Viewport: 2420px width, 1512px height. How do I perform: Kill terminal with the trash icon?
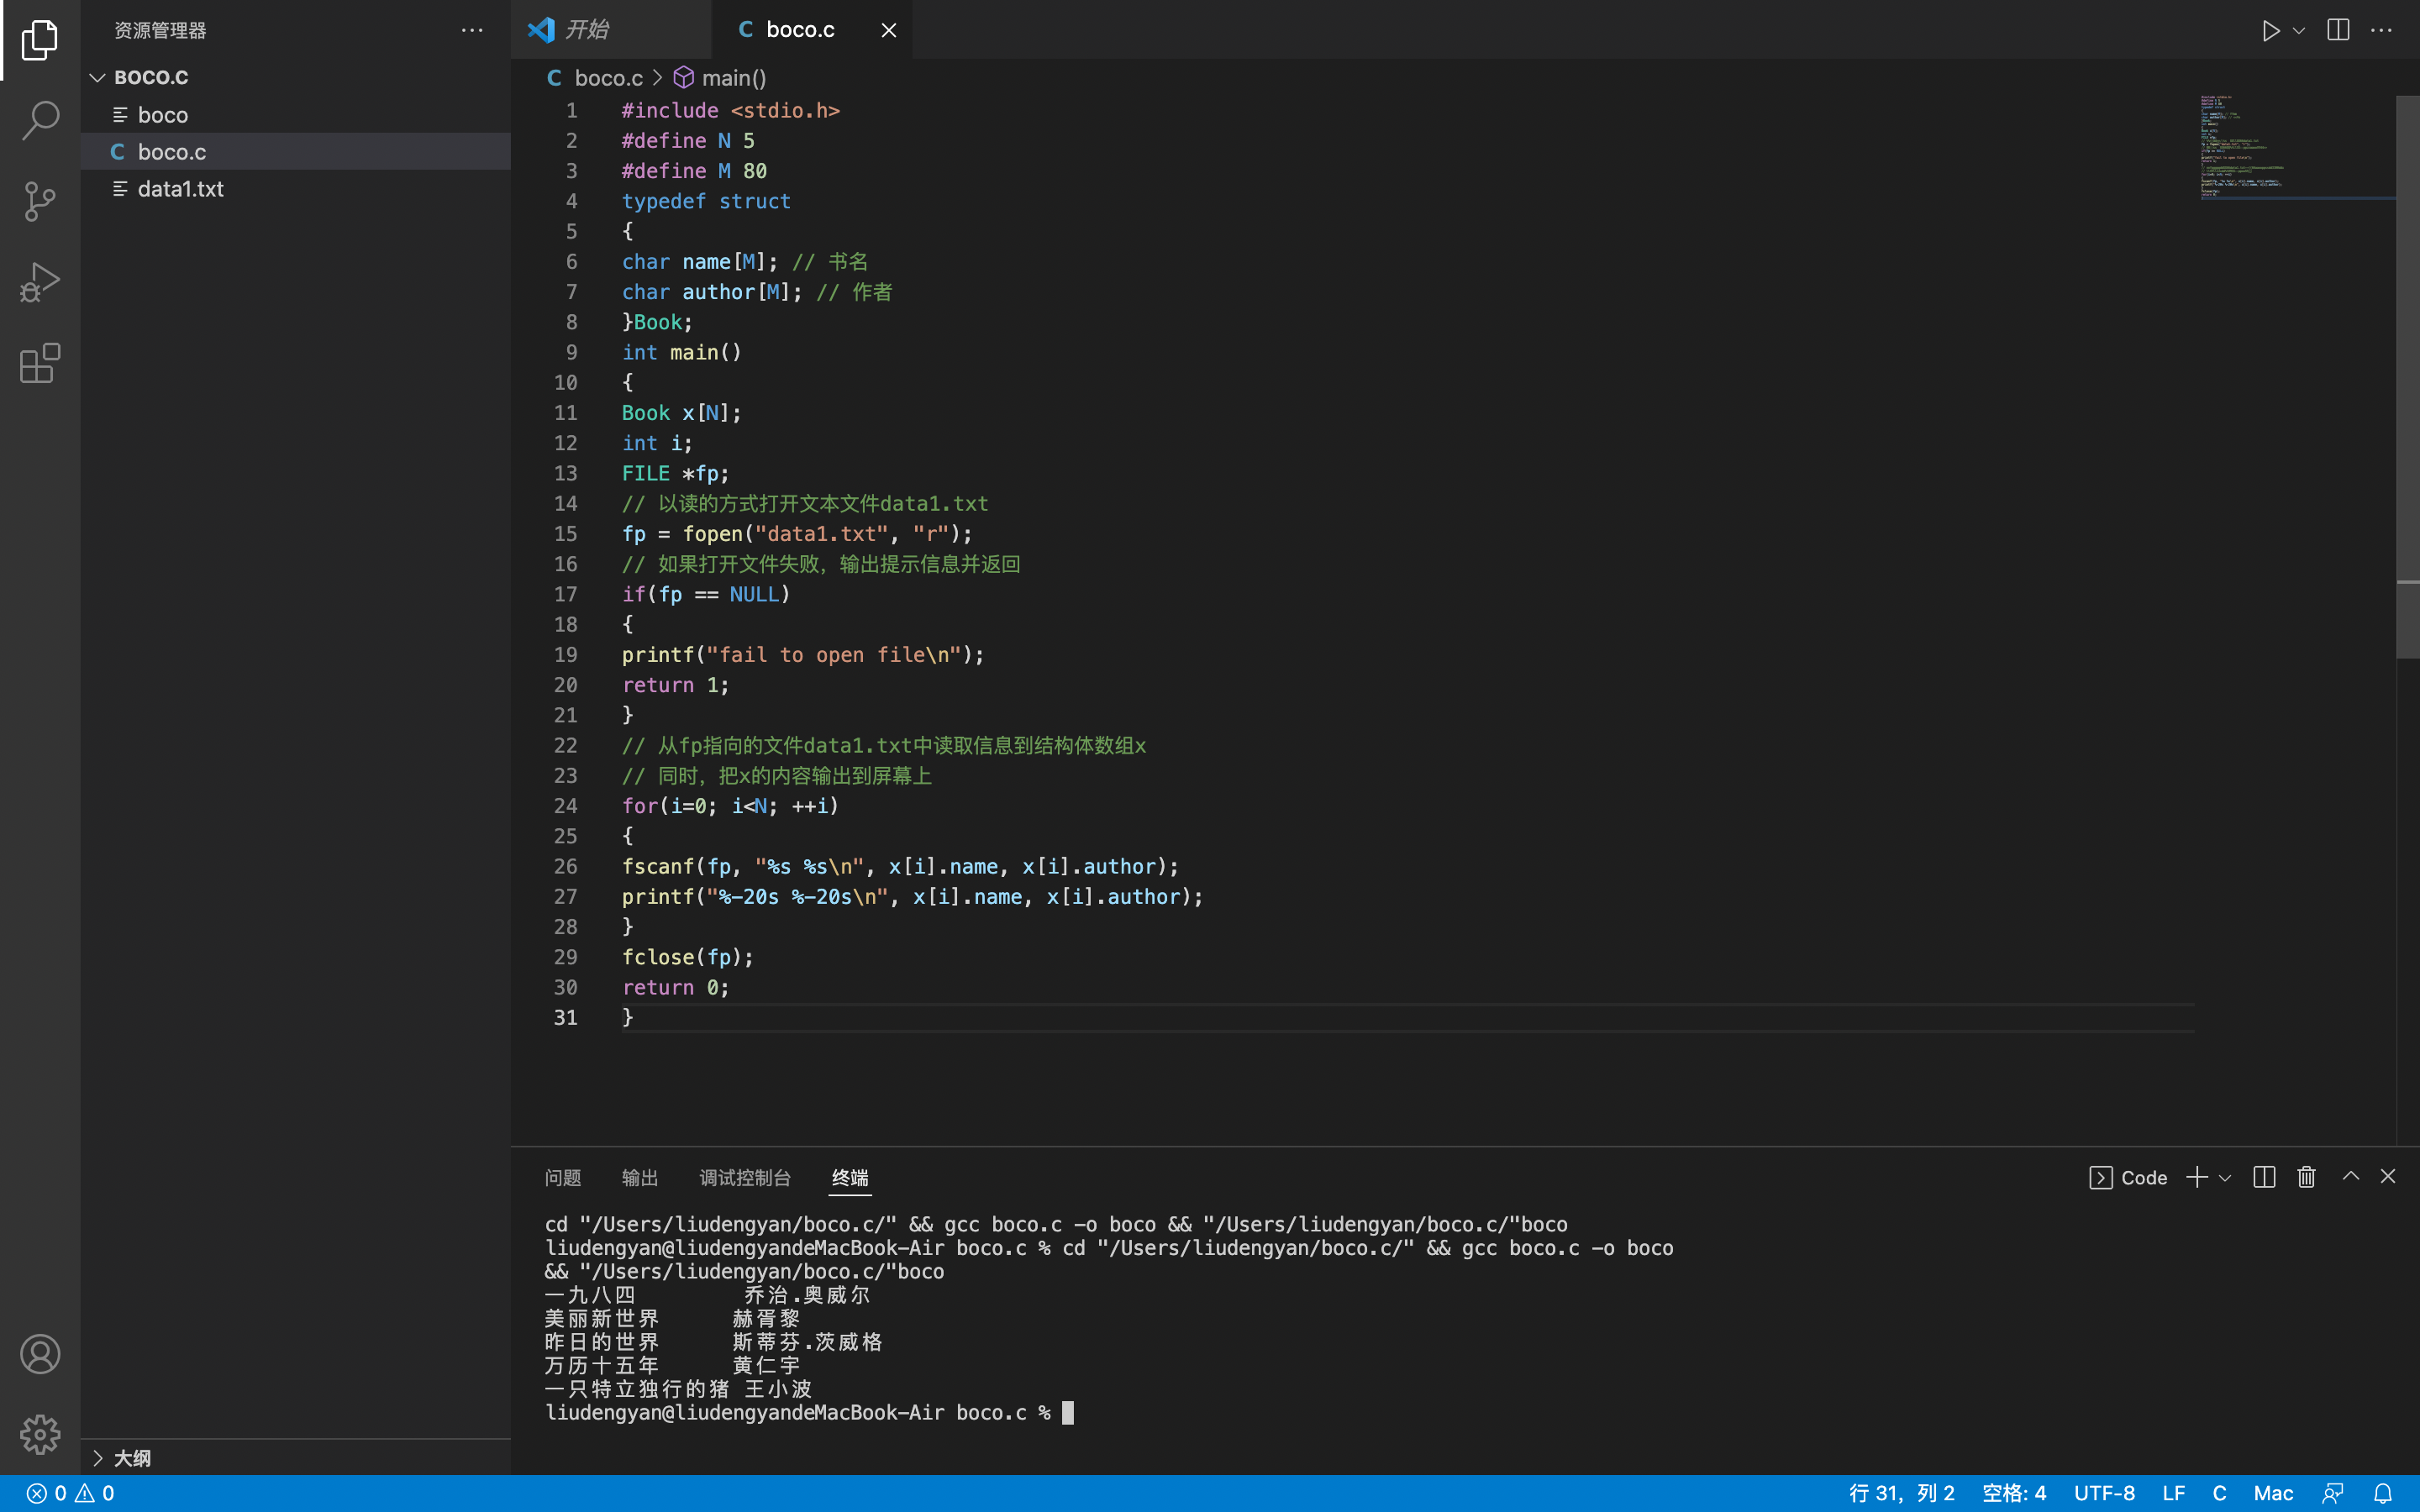(2306, 1177)
